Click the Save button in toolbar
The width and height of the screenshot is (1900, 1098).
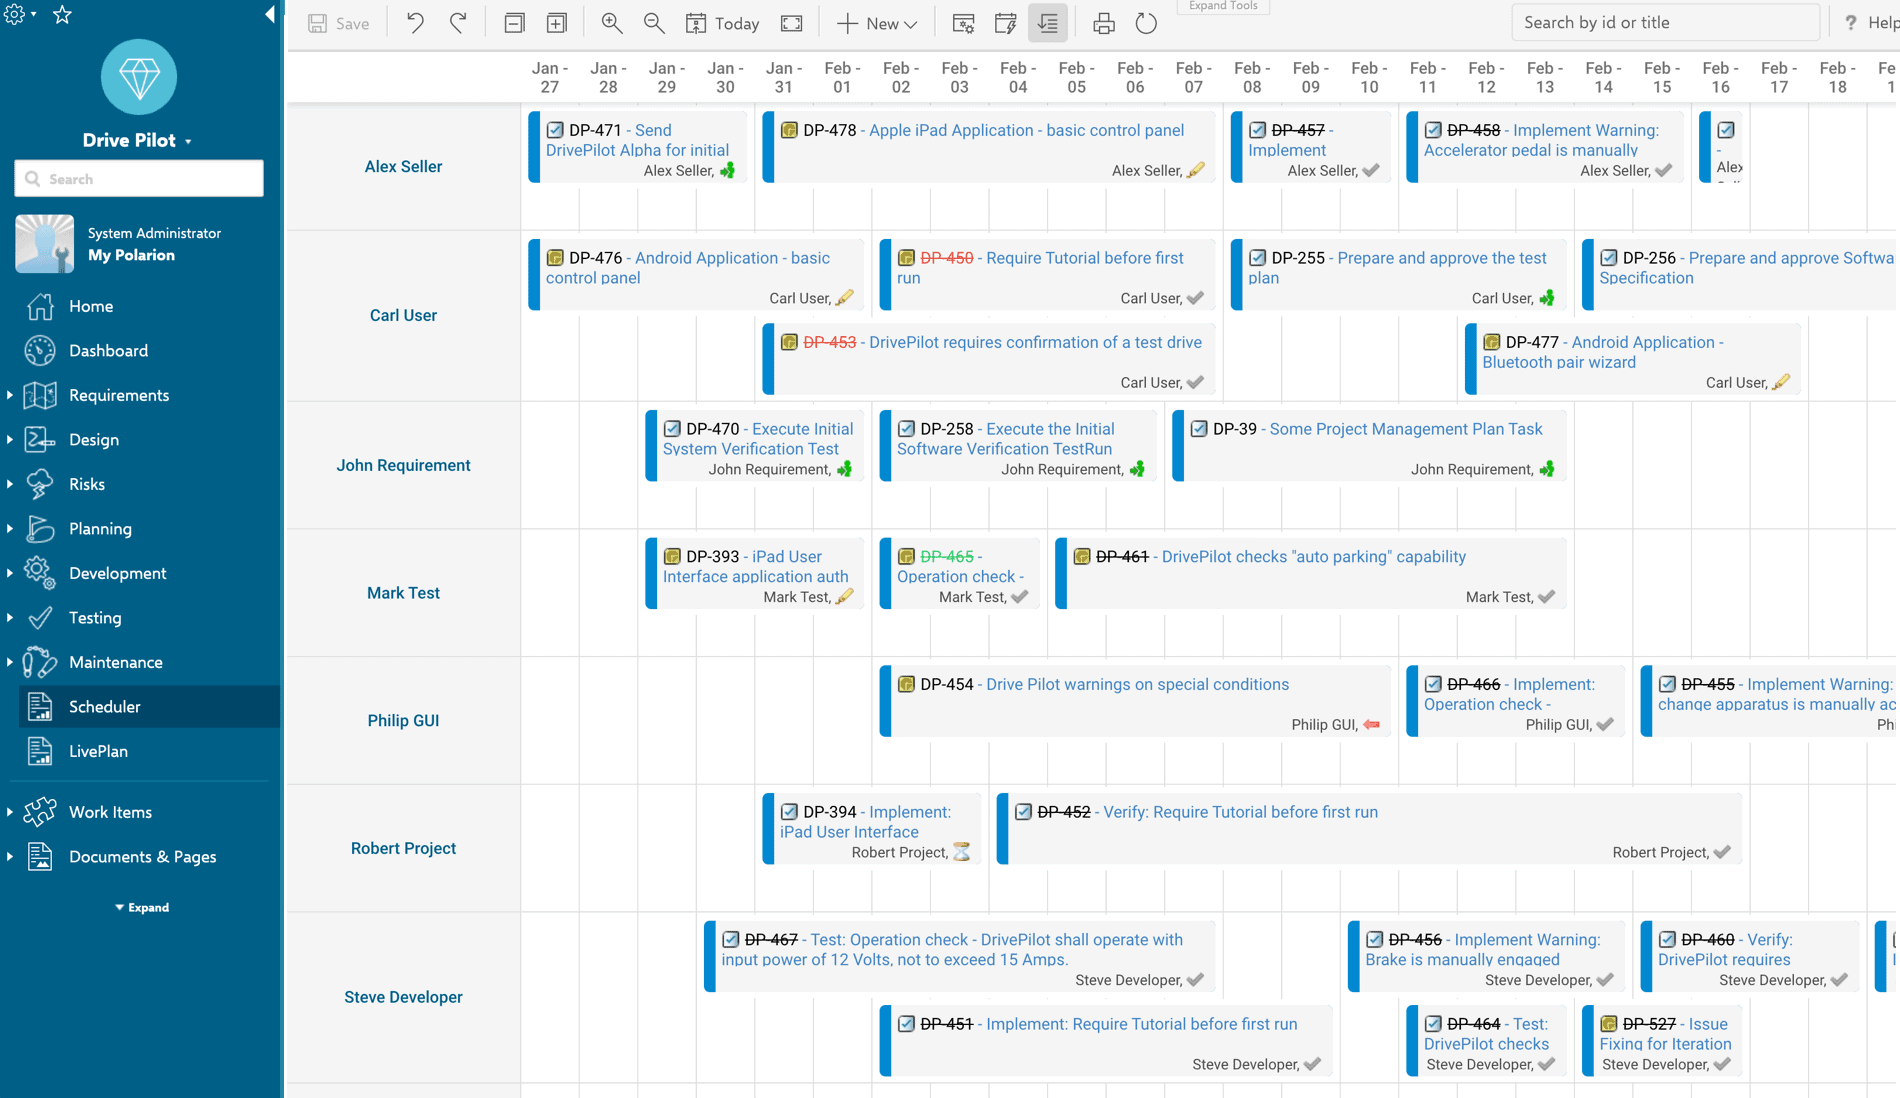[x=339, y=23]
